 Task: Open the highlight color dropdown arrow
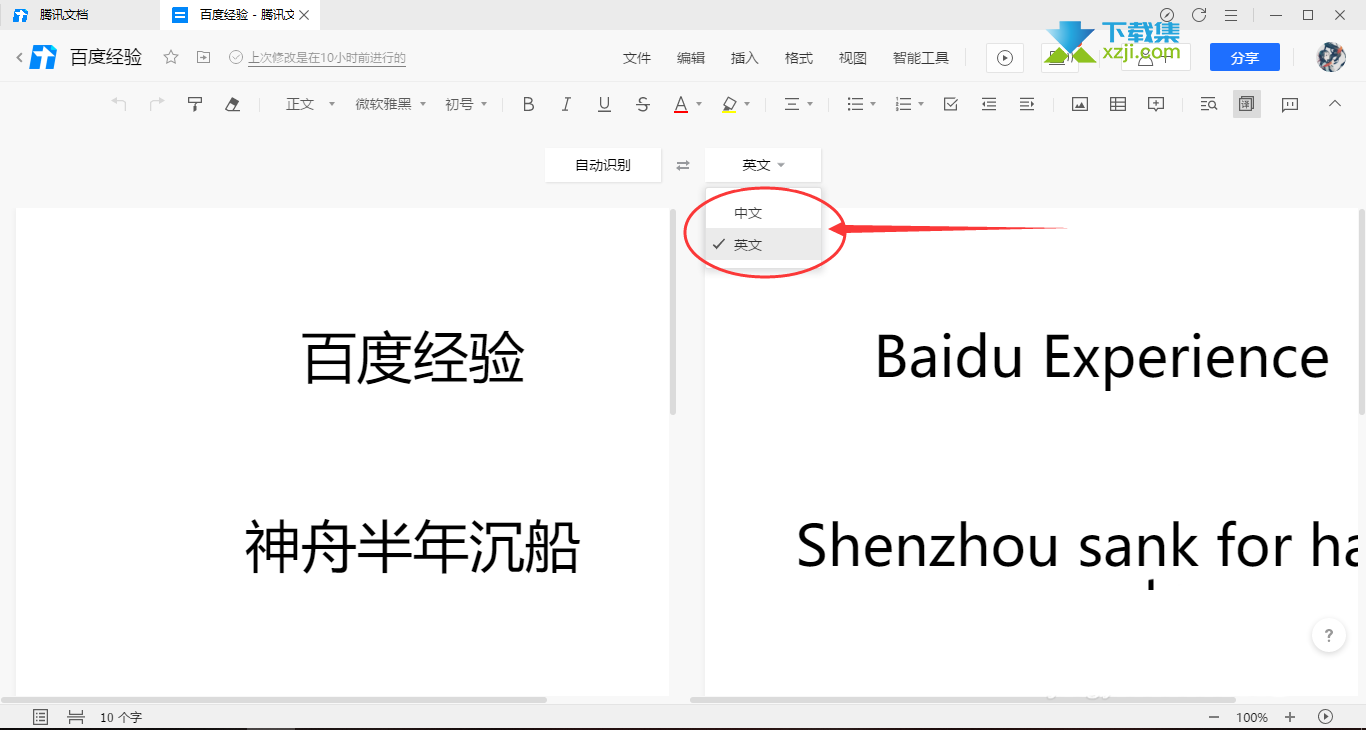[x=747, y=104]
